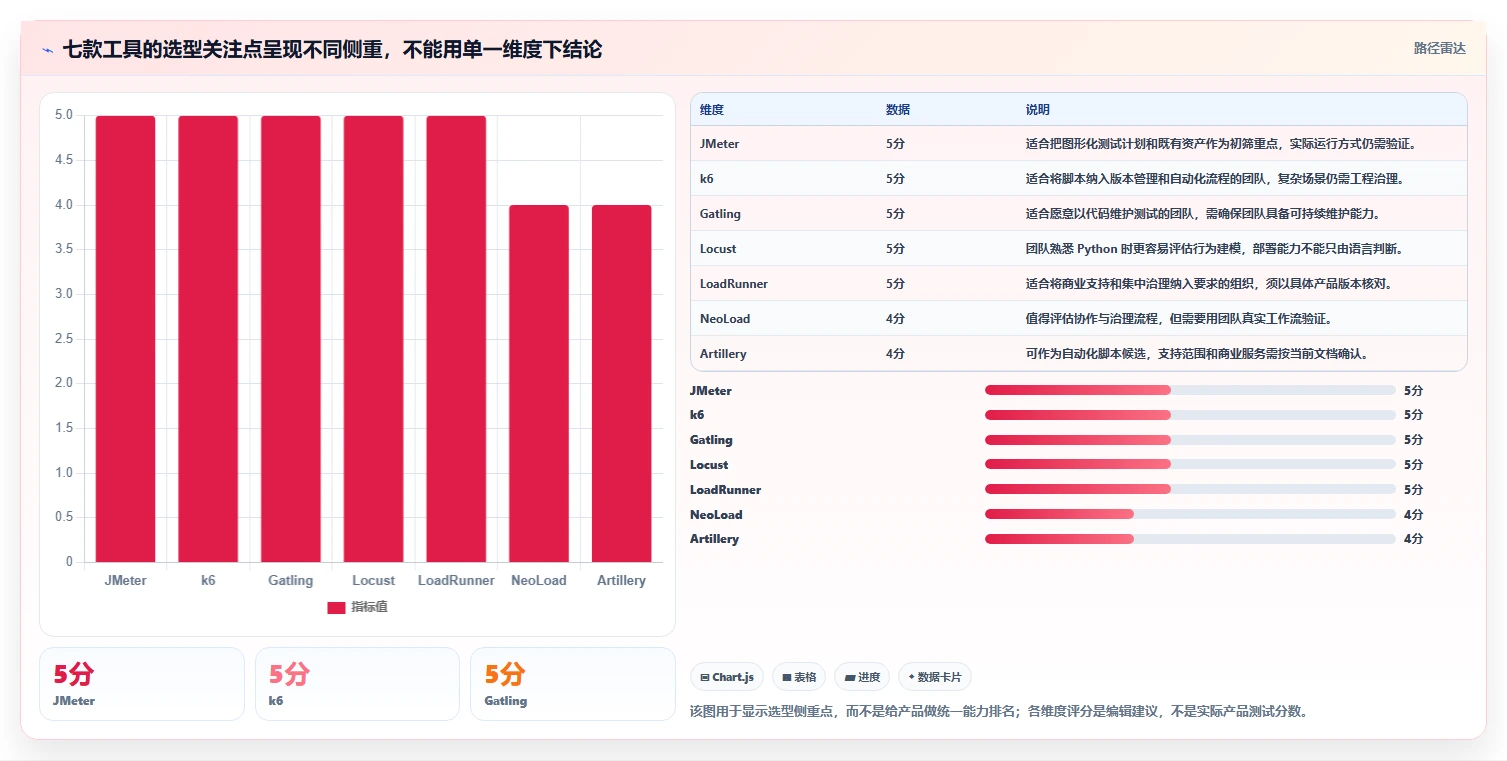Click the description starting 适合将商业支持
Image resolution: width=1507 pixels, height=761 pixels.
click(x=1209, y=284)
